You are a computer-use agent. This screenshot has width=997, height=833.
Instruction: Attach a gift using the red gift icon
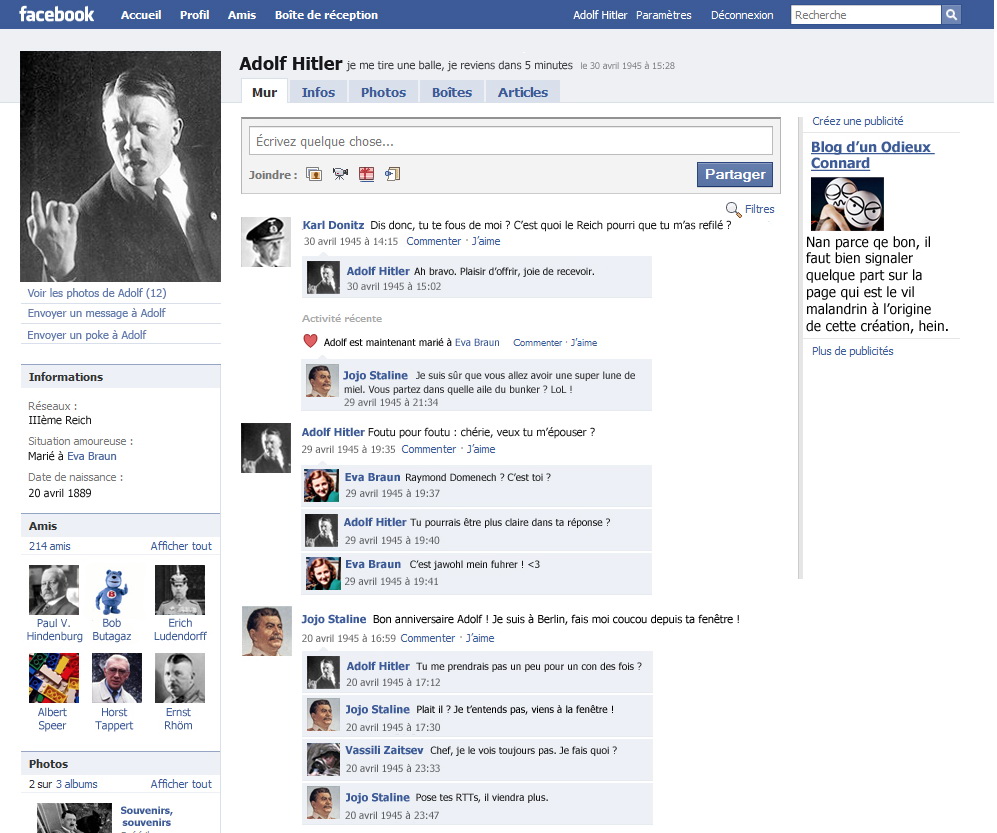[x=366, y=174]
